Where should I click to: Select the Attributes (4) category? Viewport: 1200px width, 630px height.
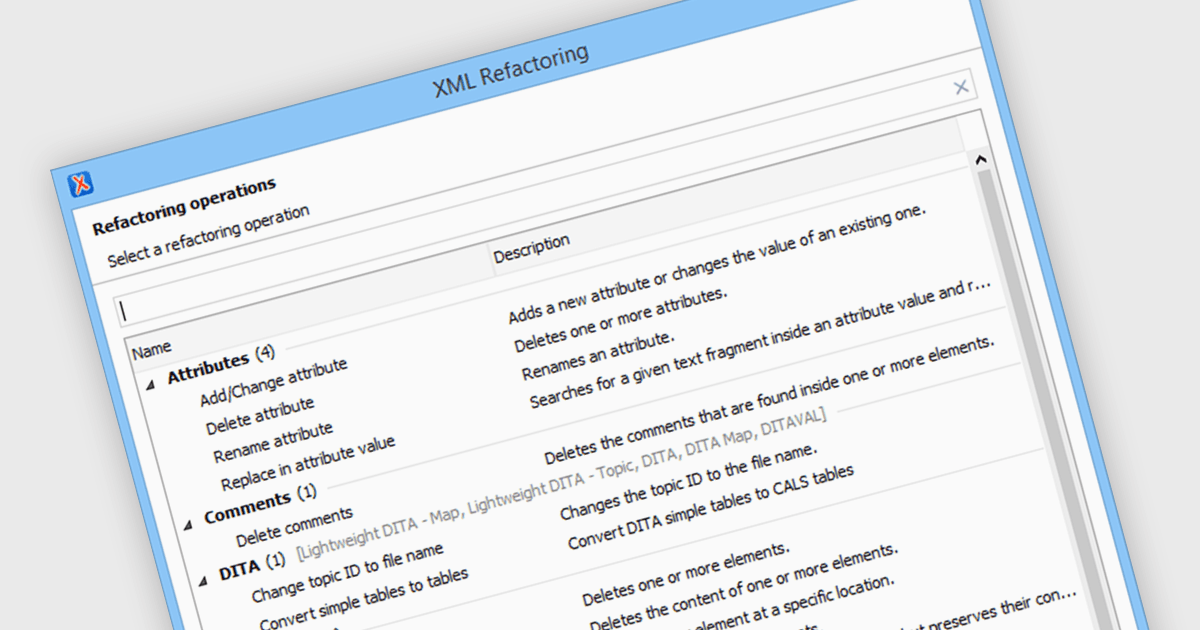point(220,364)
